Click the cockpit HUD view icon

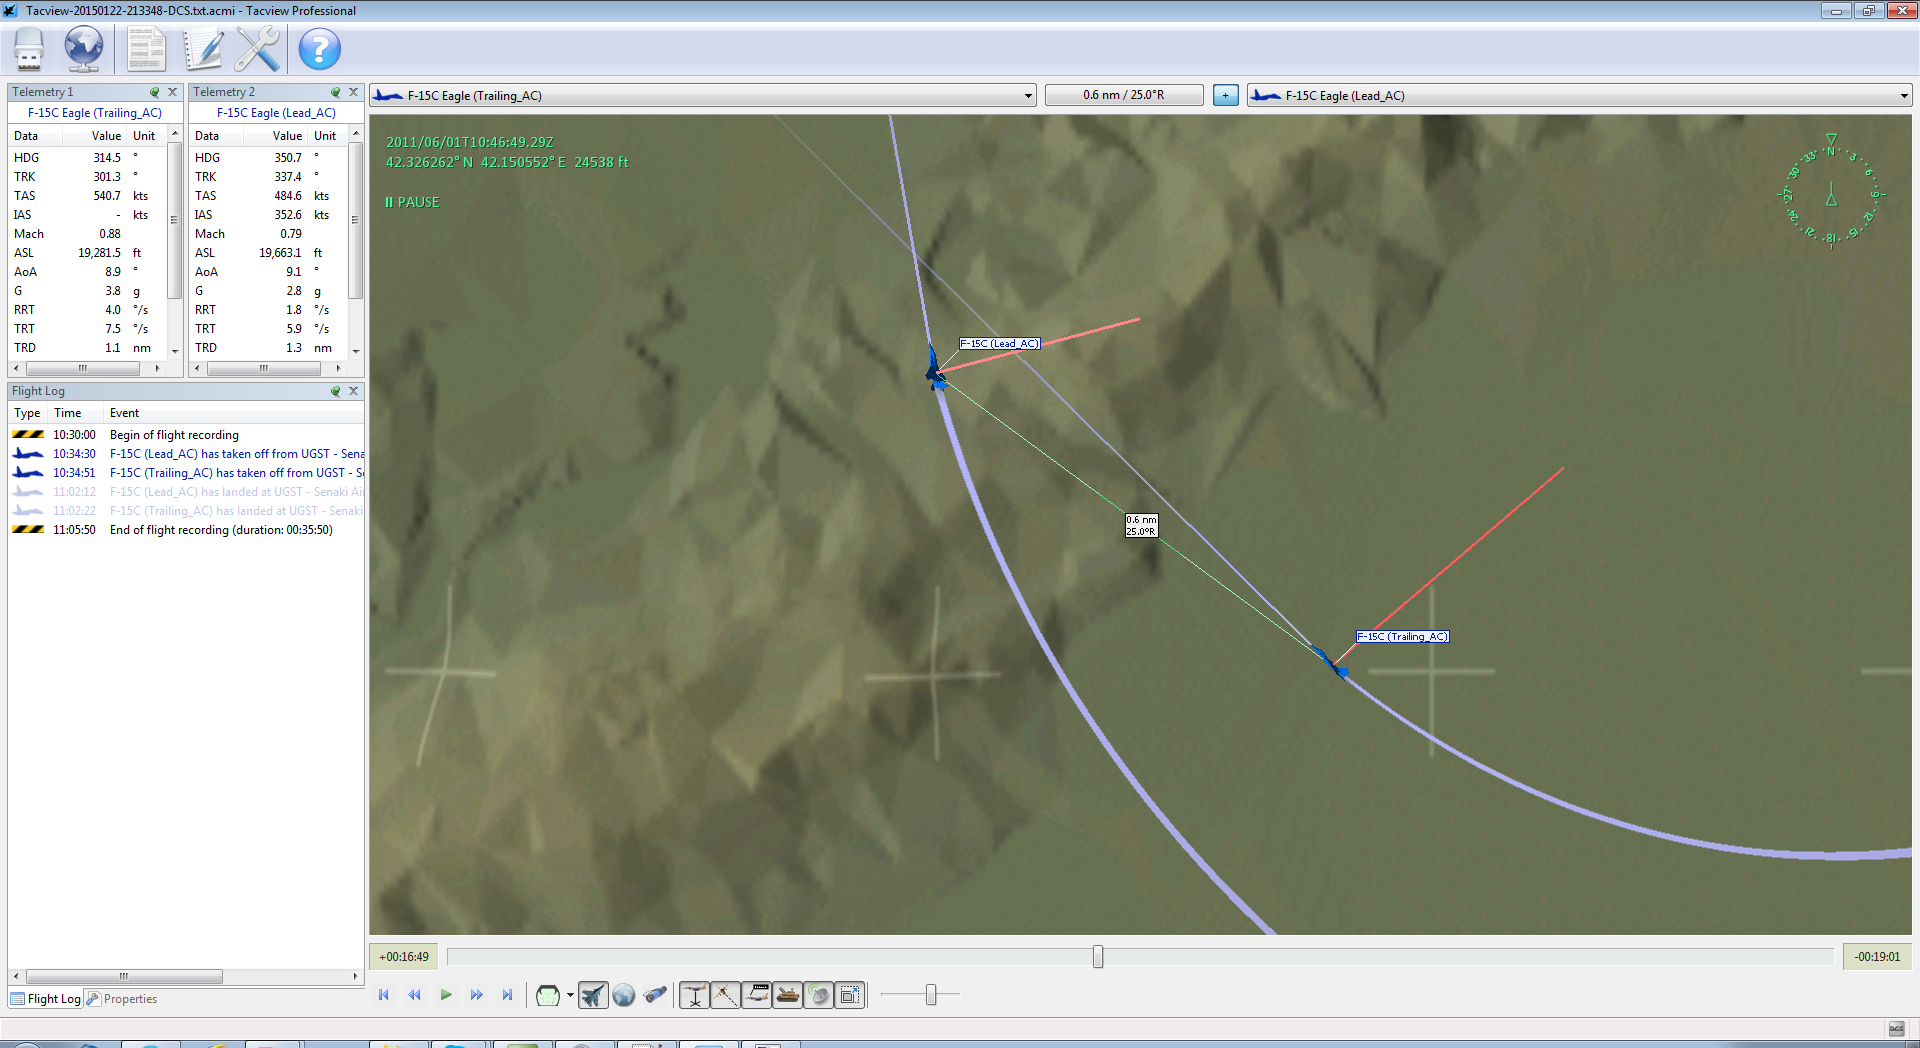pyautogui.click(x=547, y=995)
